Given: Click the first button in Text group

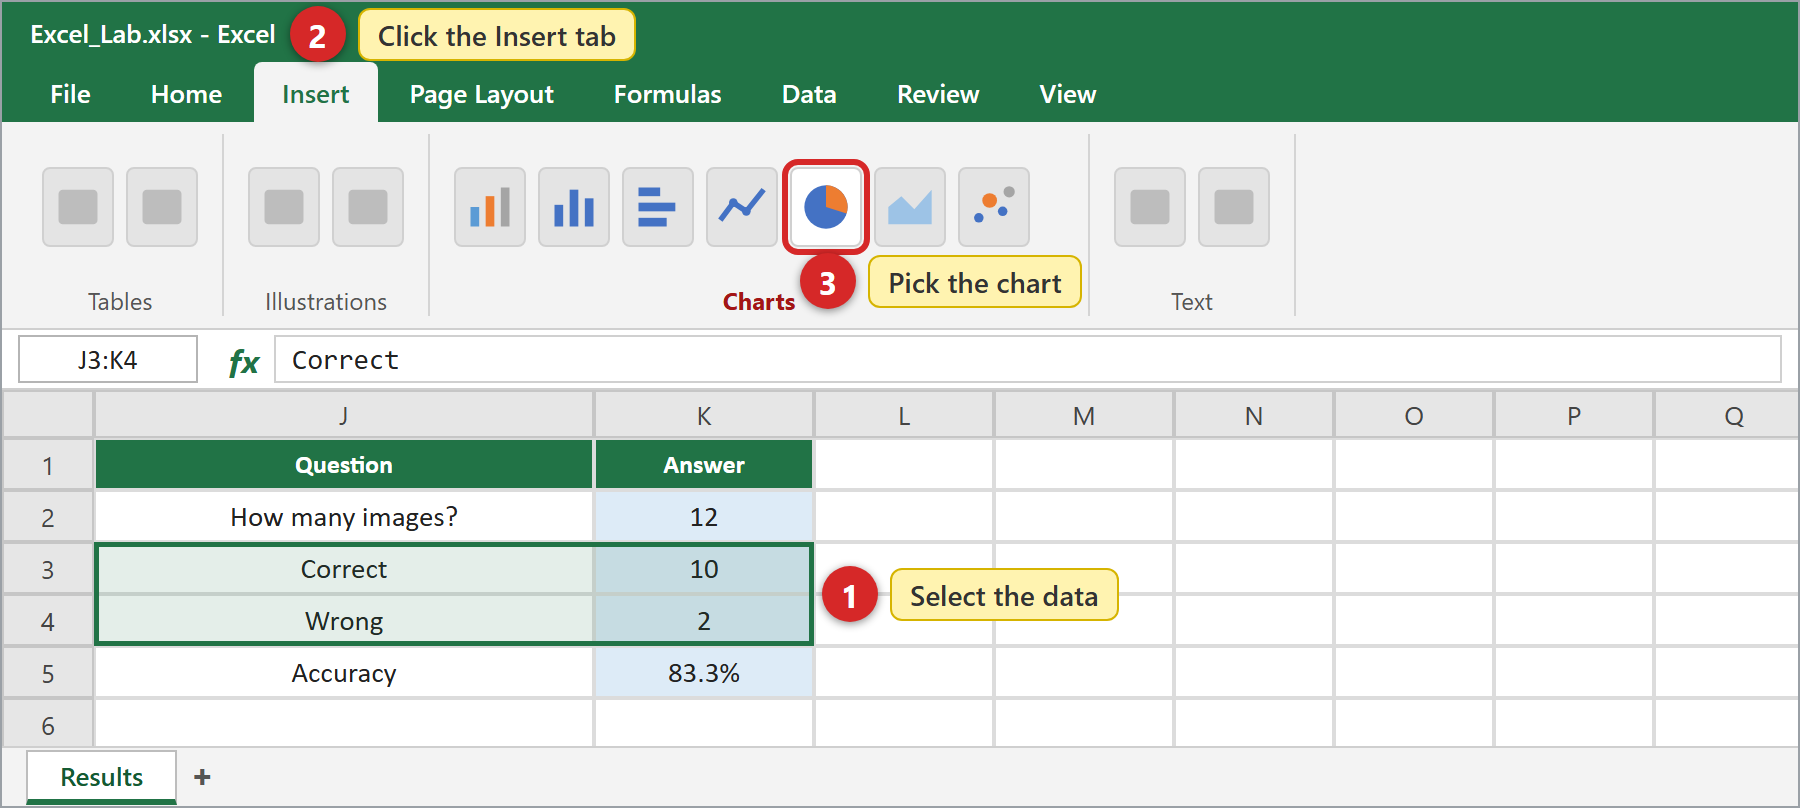Looking at the screenshot, I should point(1150,207).
